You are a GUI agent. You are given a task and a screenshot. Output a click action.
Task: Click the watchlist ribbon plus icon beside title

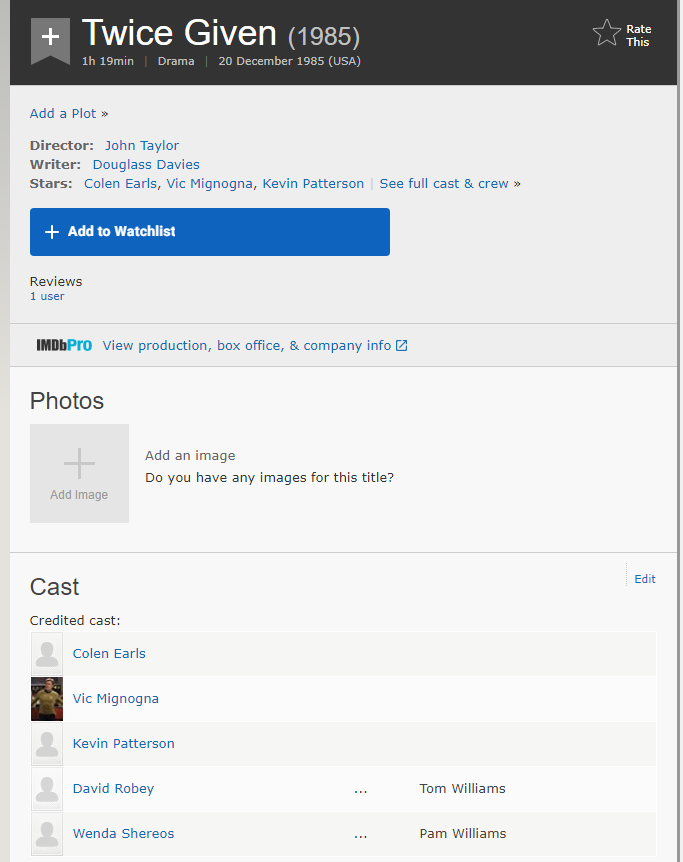pos(50,40)
